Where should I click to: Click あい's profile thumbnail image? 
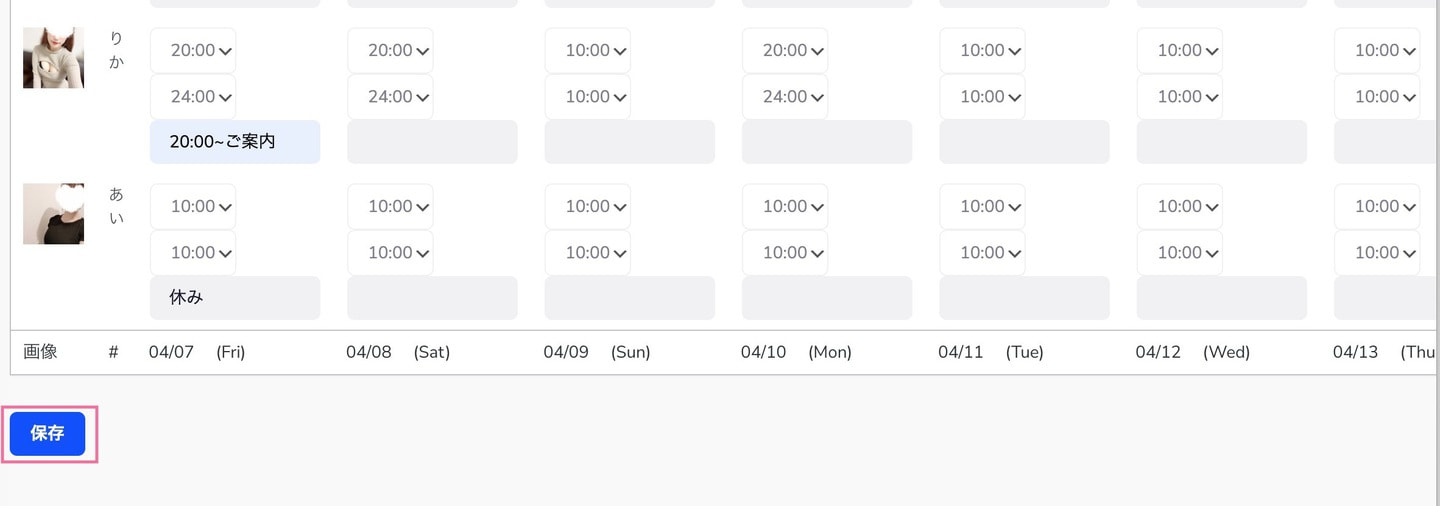tap(53, 214)
